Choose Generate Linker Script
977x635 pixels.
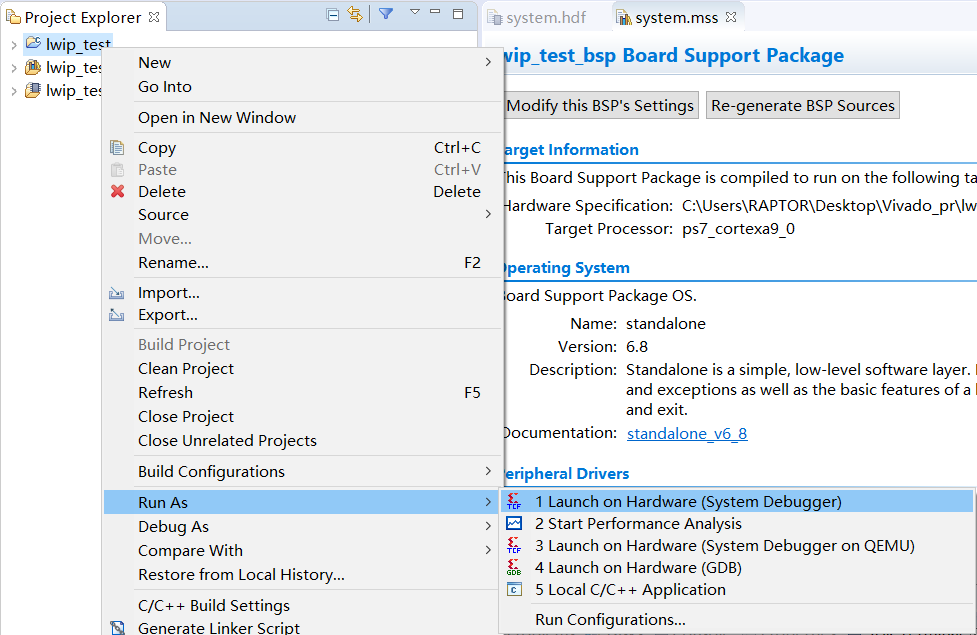[x=303, y=627]
